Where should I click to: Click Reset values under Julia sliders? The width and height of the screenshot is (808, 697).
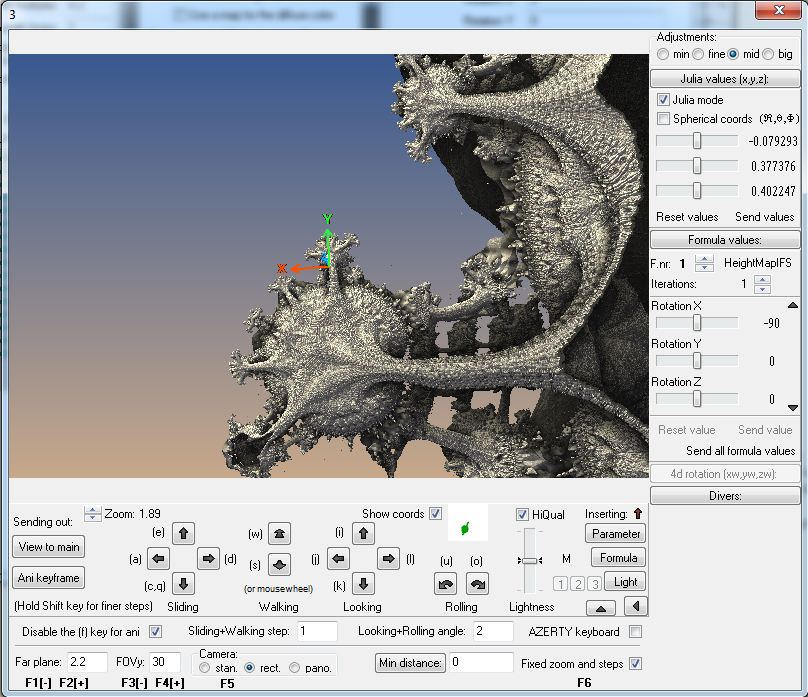[x=687, y=217]
